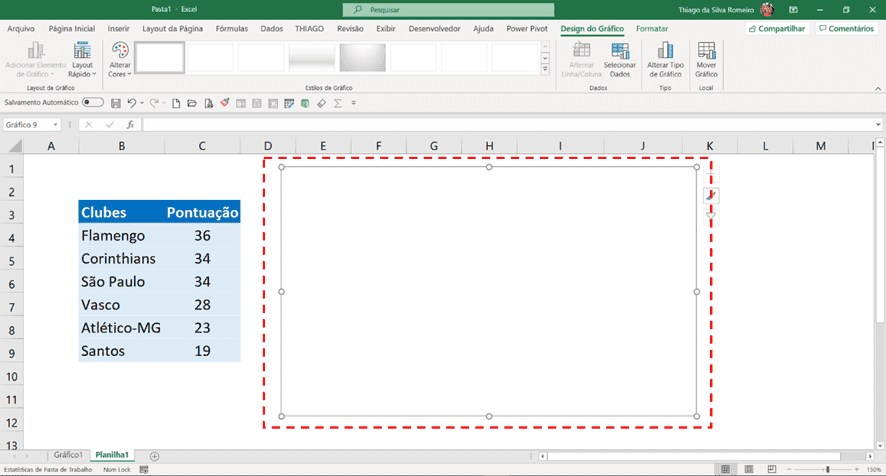
Task: Create a new blank file from quick toolbar
Action: pyautogui.click(x=176, y=103)
